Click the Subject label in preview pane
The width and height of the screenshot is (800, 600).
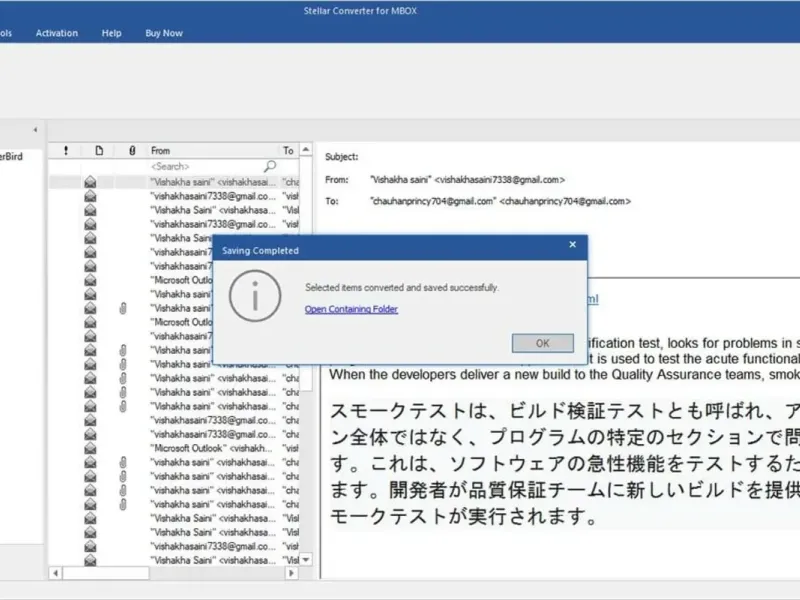(x=341, y=157)
